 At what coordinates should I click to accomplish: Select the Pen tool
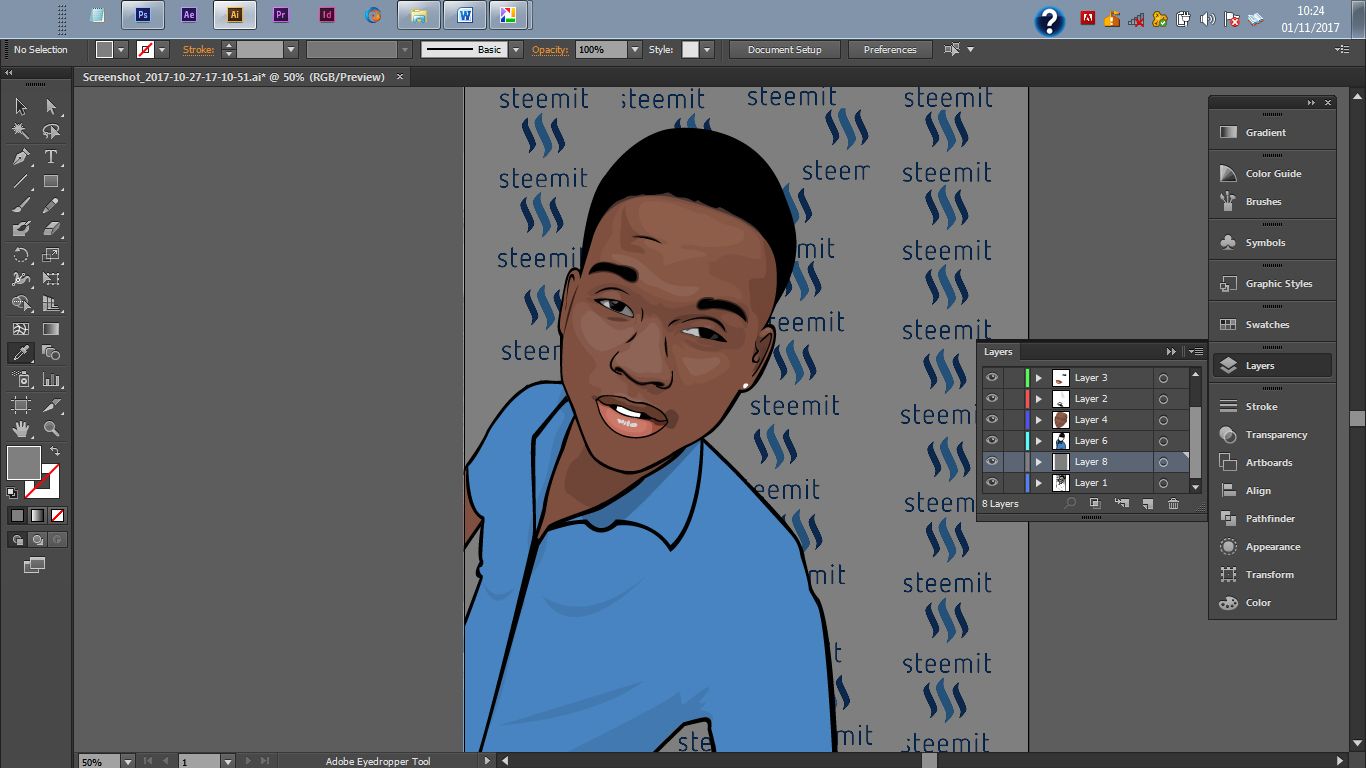21,157
